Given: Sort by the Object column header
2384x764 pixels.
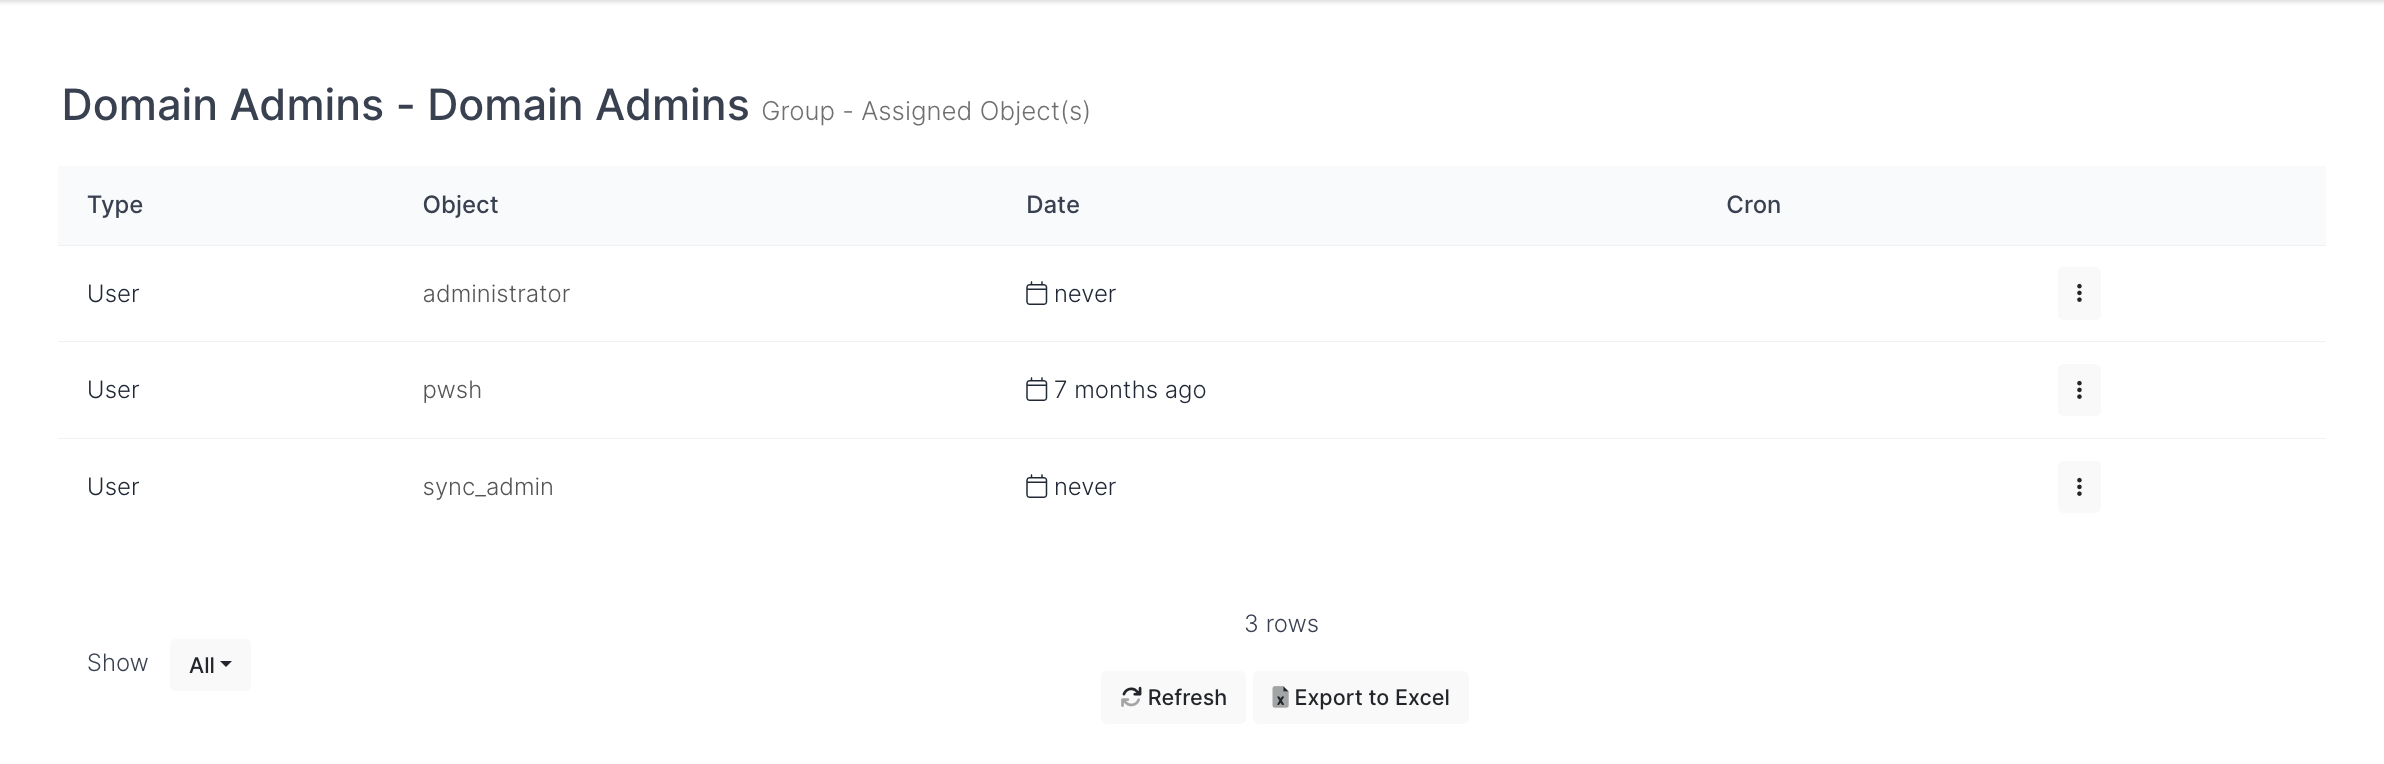Looking at the screenshot, I should pos(460,205).
